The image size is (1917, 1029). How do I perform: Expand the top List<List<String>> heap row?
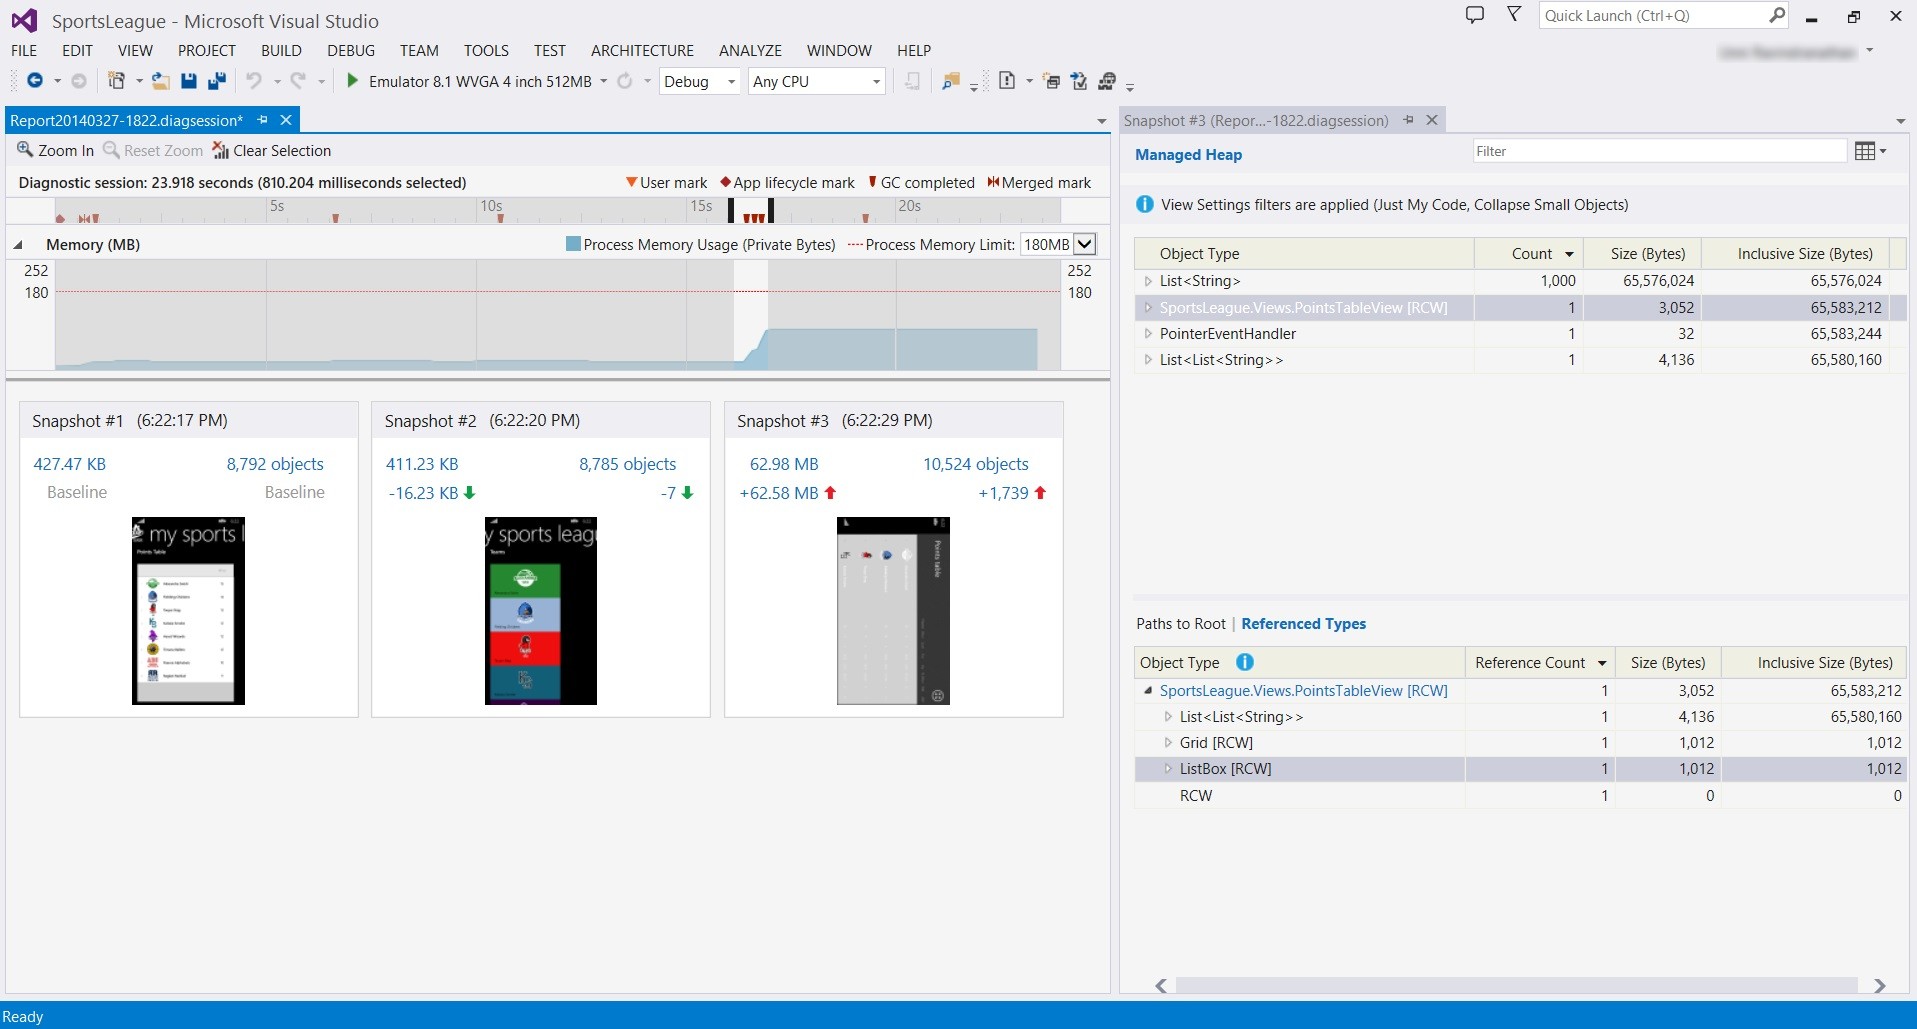1148,360
